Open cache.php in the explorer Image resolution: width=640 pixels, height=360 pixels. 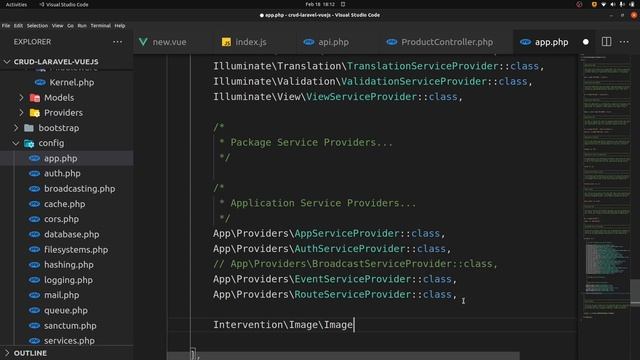64,204
